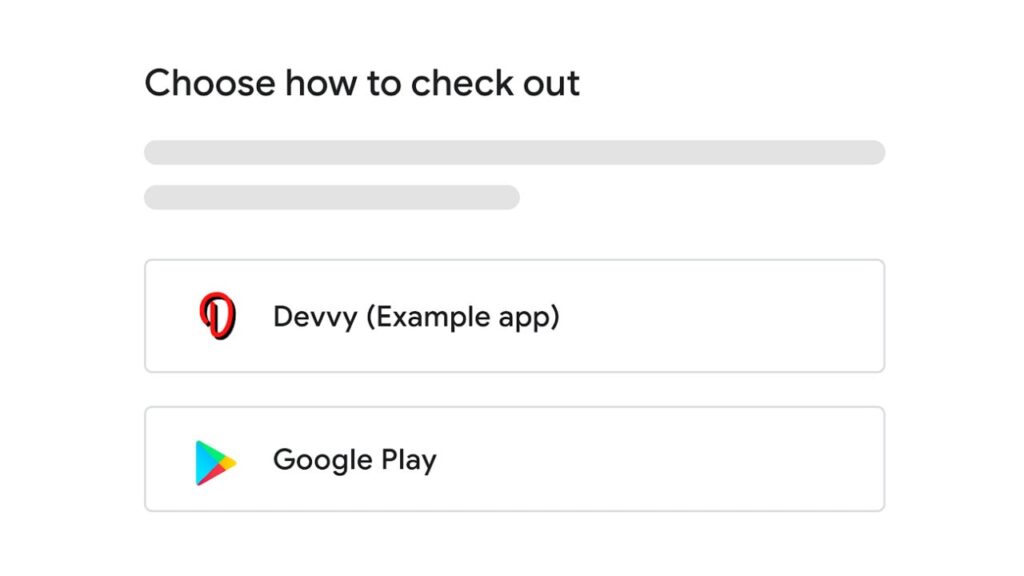The image size is (1024, 576).
Task: Click the "Devvy (Example app)" label text
Action: [416, 317]
